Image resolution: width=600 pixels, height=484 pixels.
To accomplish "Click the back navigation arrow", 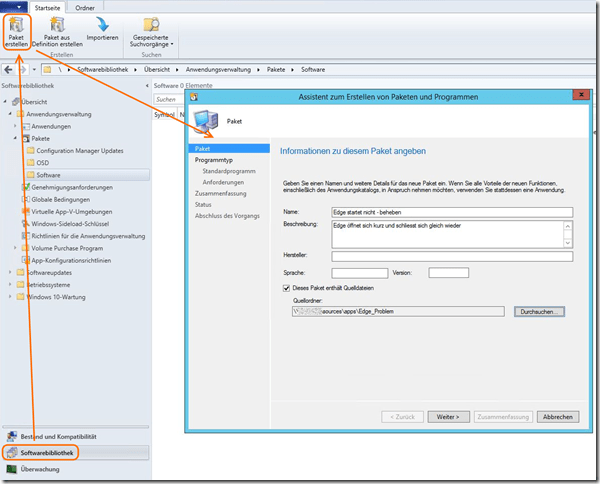I will 8,70.
